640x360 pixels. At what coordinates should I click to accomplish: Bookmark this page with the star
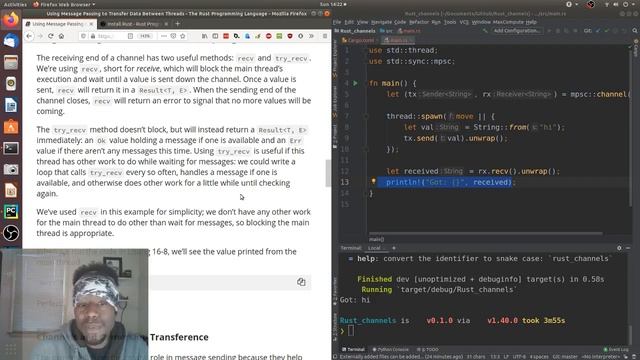click(x=183, y=36)
